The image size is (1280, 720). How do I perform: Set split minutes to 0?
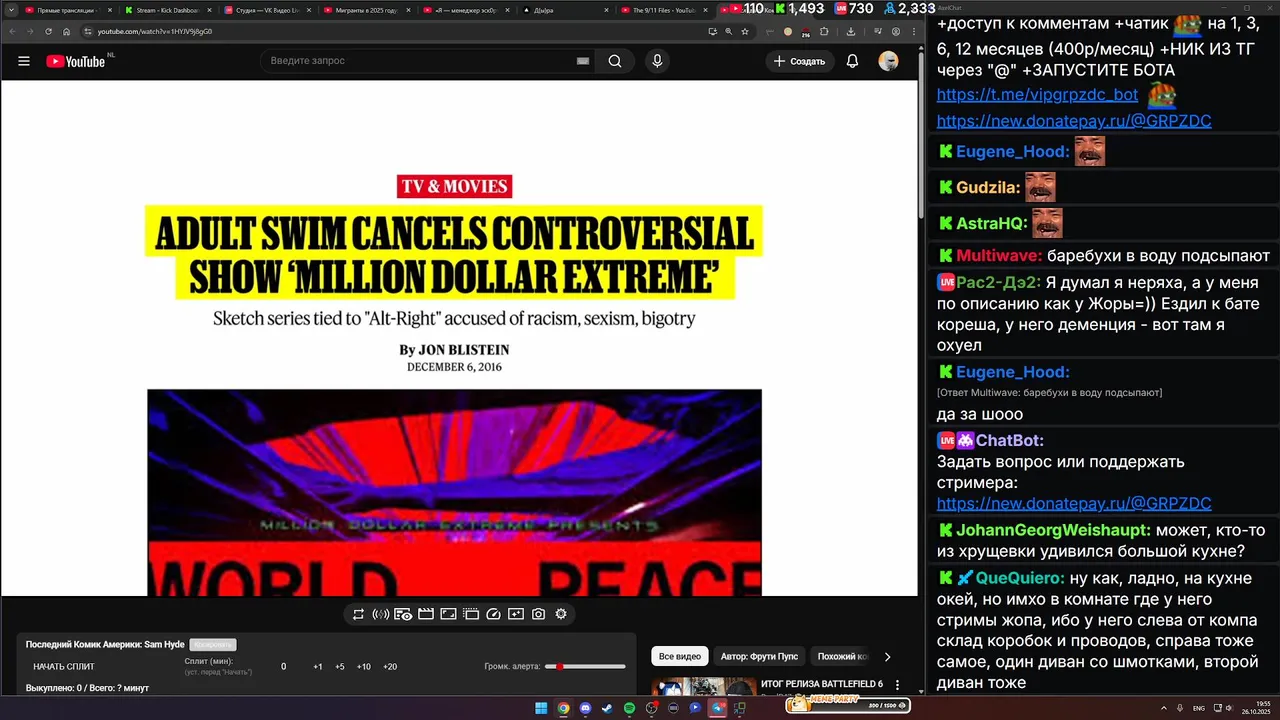pyautogui.click(x=283, y=666)
